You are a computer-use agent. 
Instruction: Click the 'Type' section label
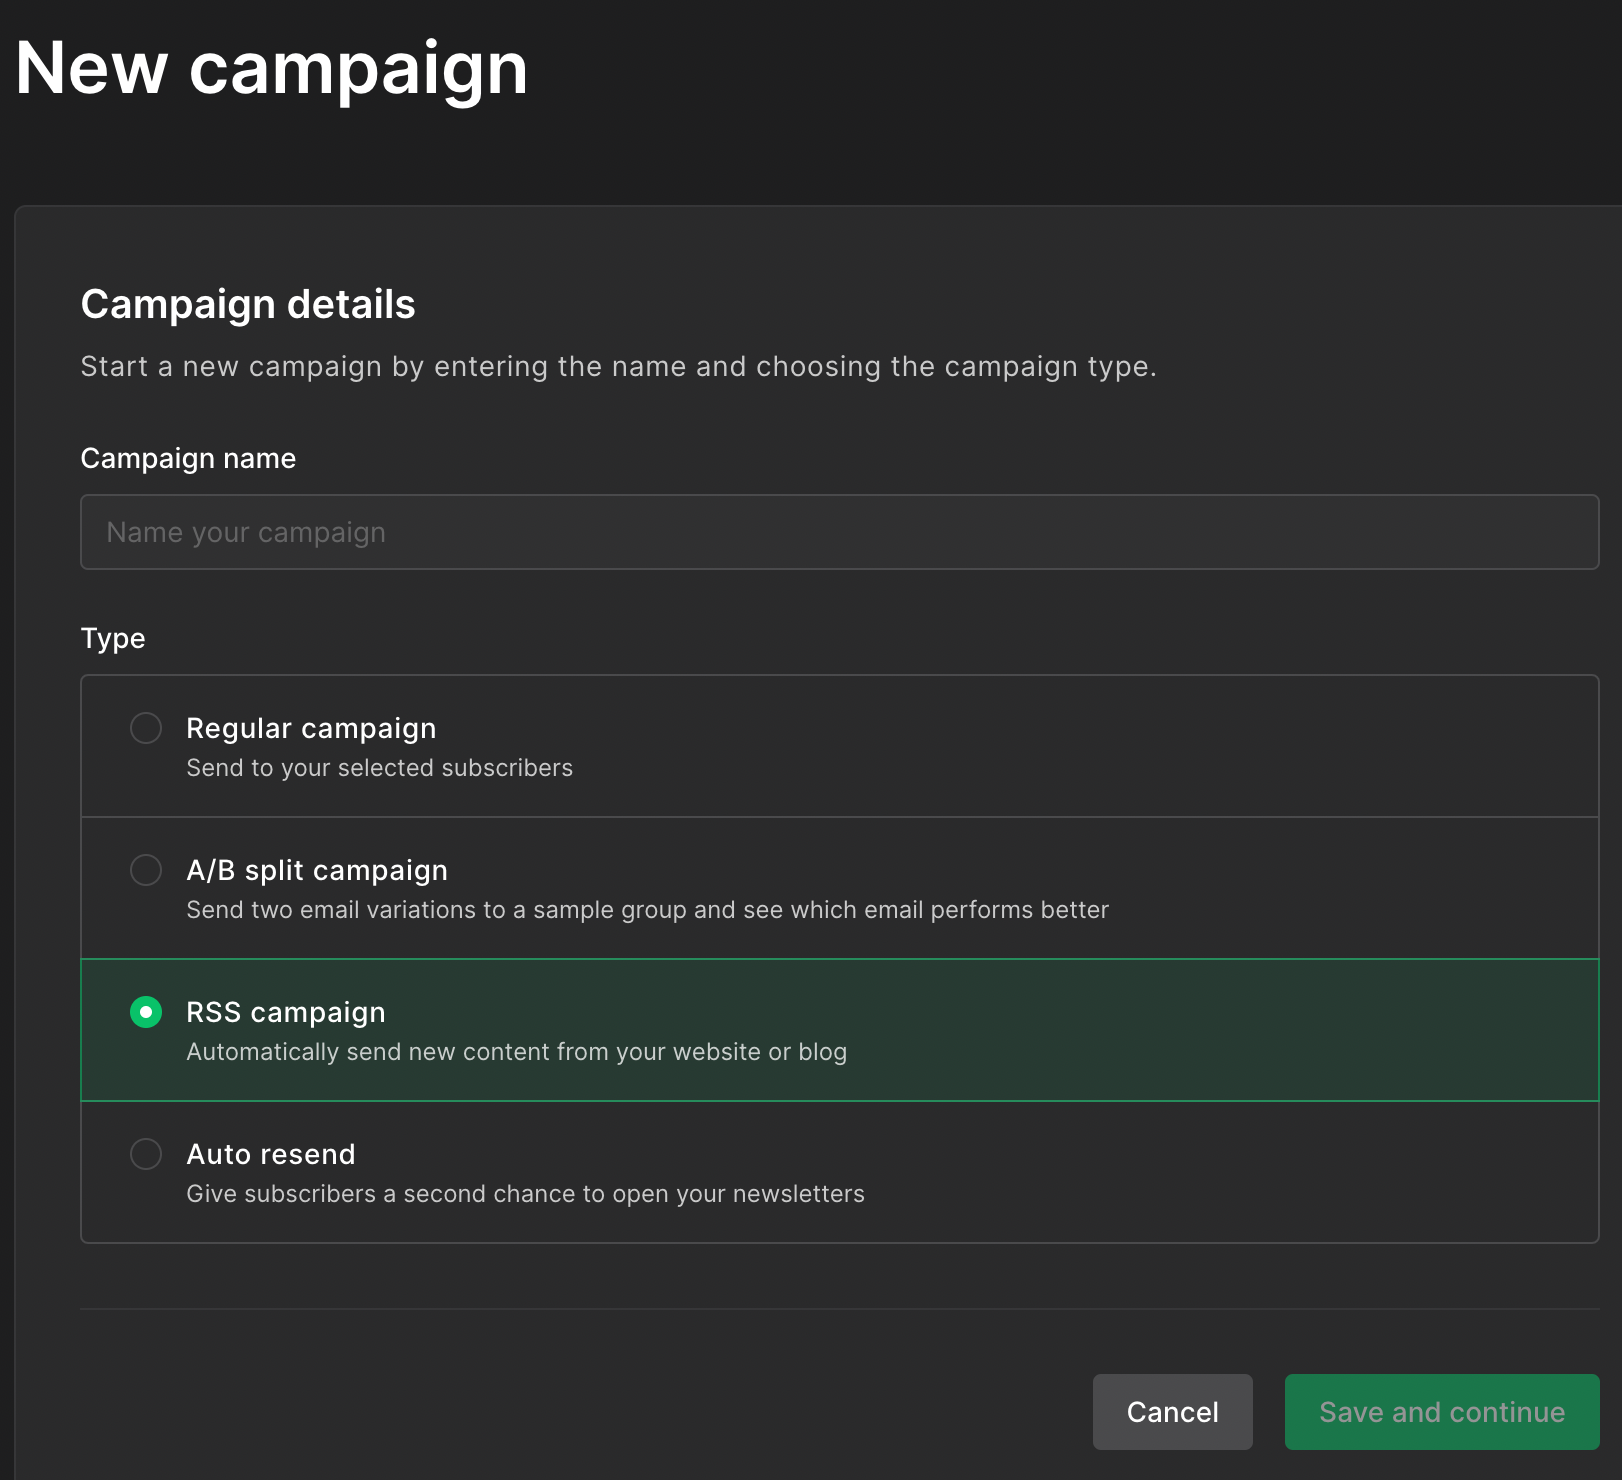click(x=113, y=638)
